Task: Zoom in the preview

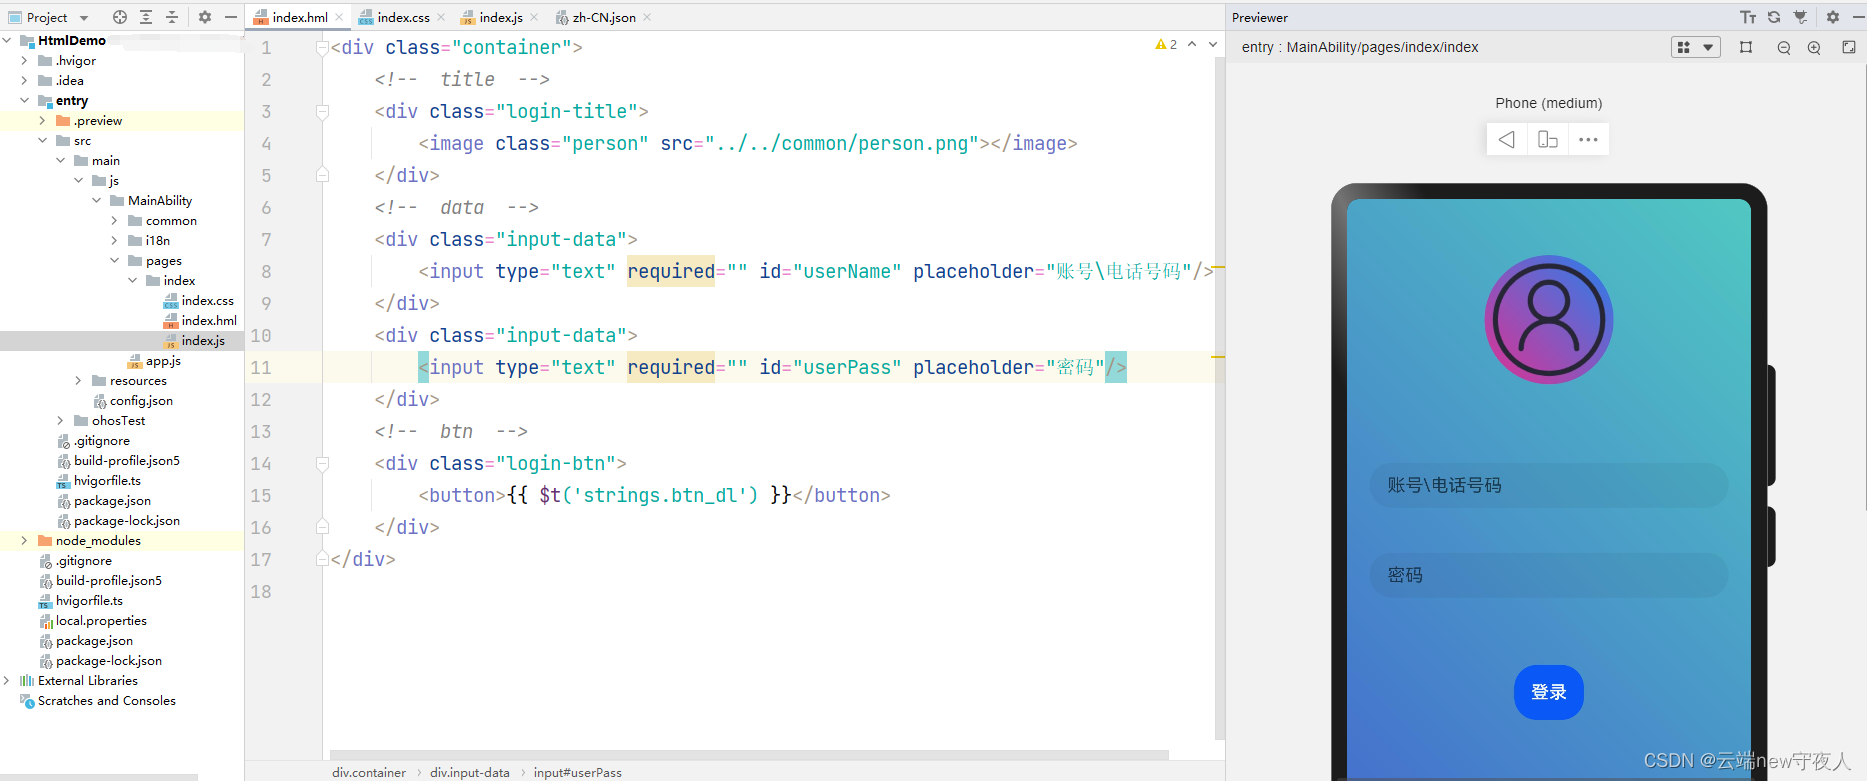Action: tap(1814, 47)
